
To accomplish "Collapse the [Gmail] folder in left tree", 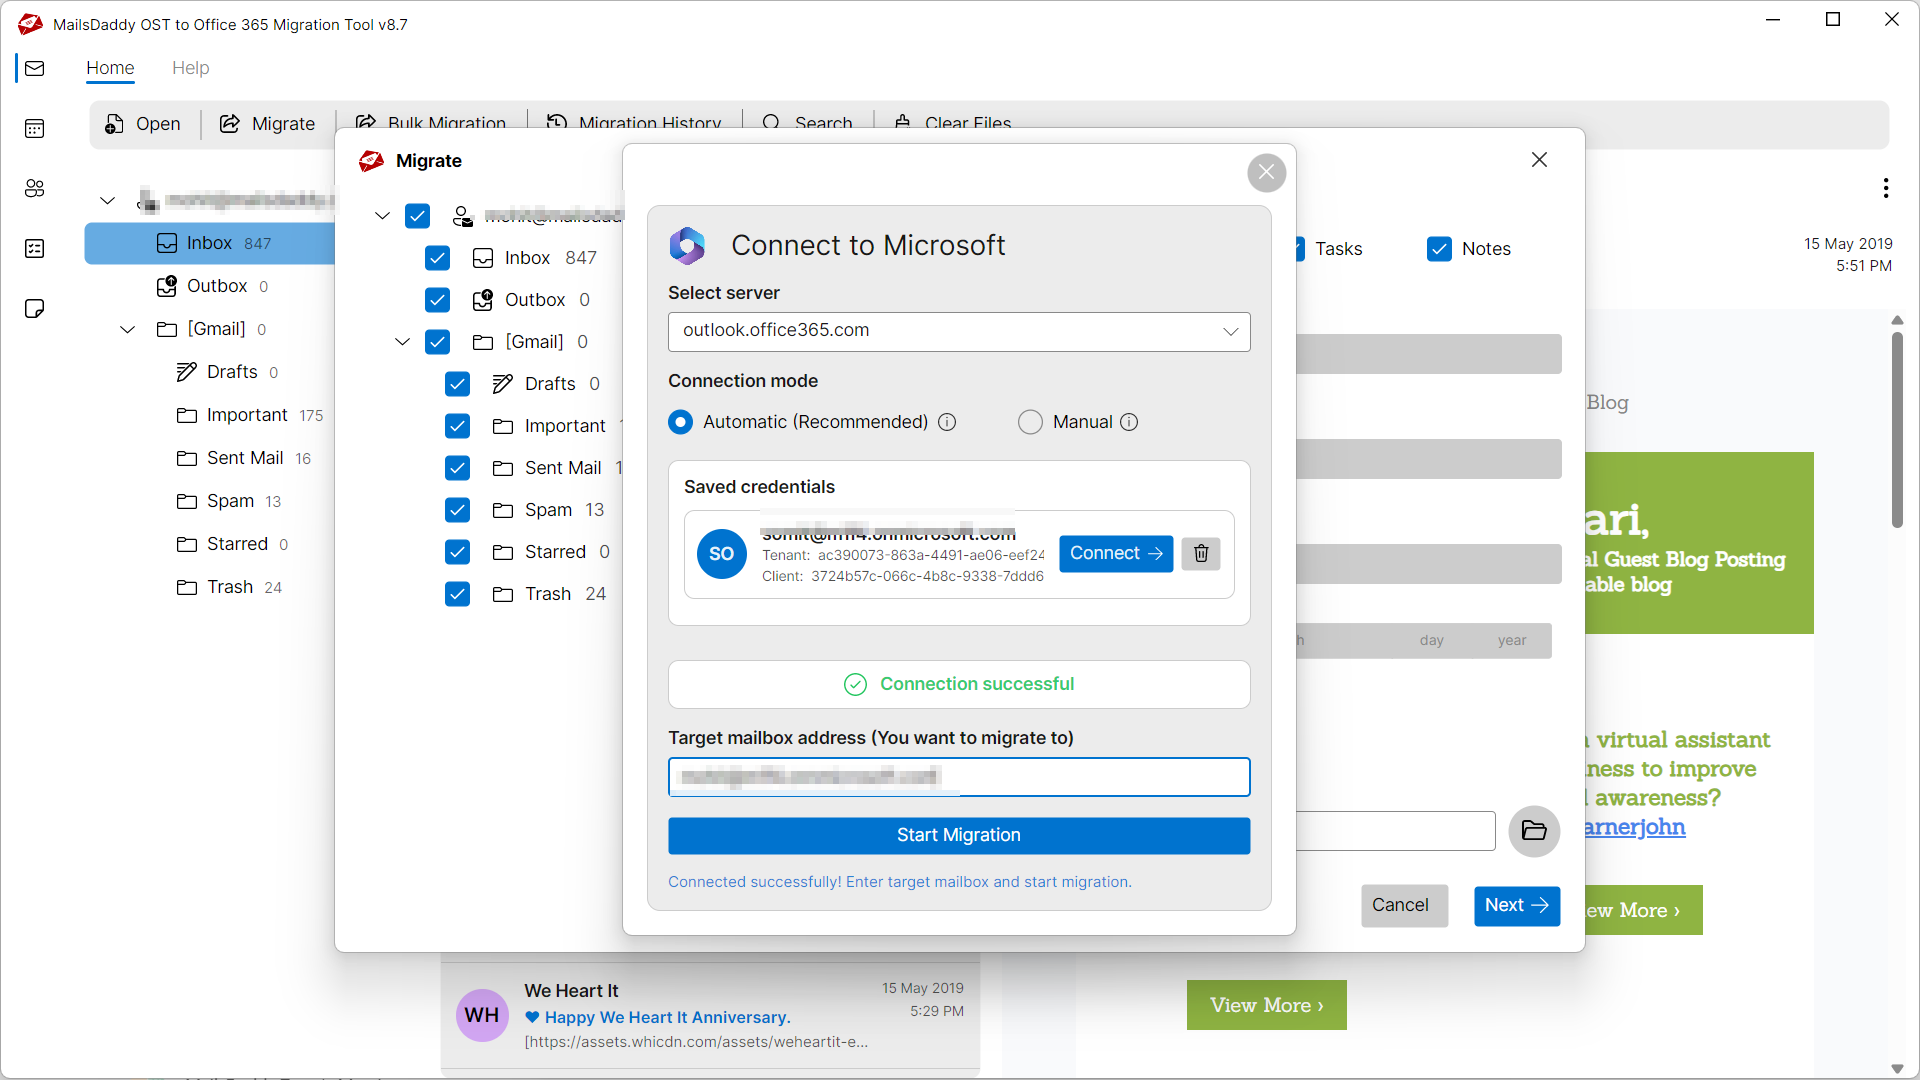I will 127,329.
